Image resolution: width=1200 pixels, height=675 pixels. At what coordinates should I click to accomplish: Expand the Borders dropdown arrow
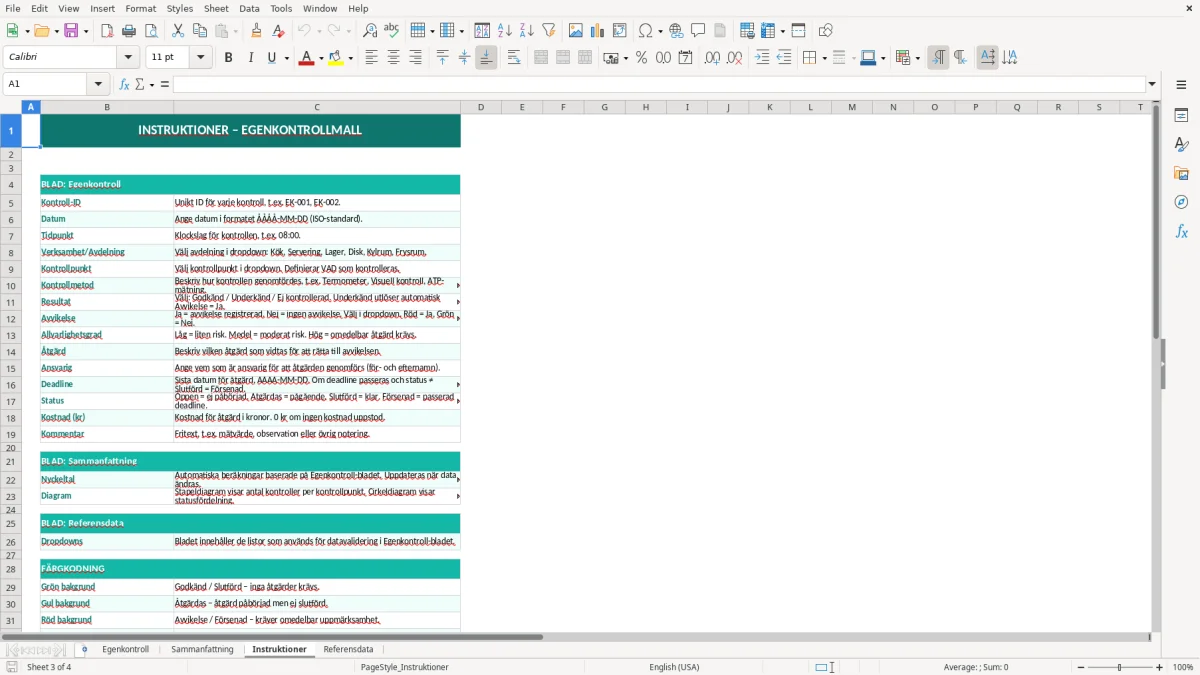[824, 58]
